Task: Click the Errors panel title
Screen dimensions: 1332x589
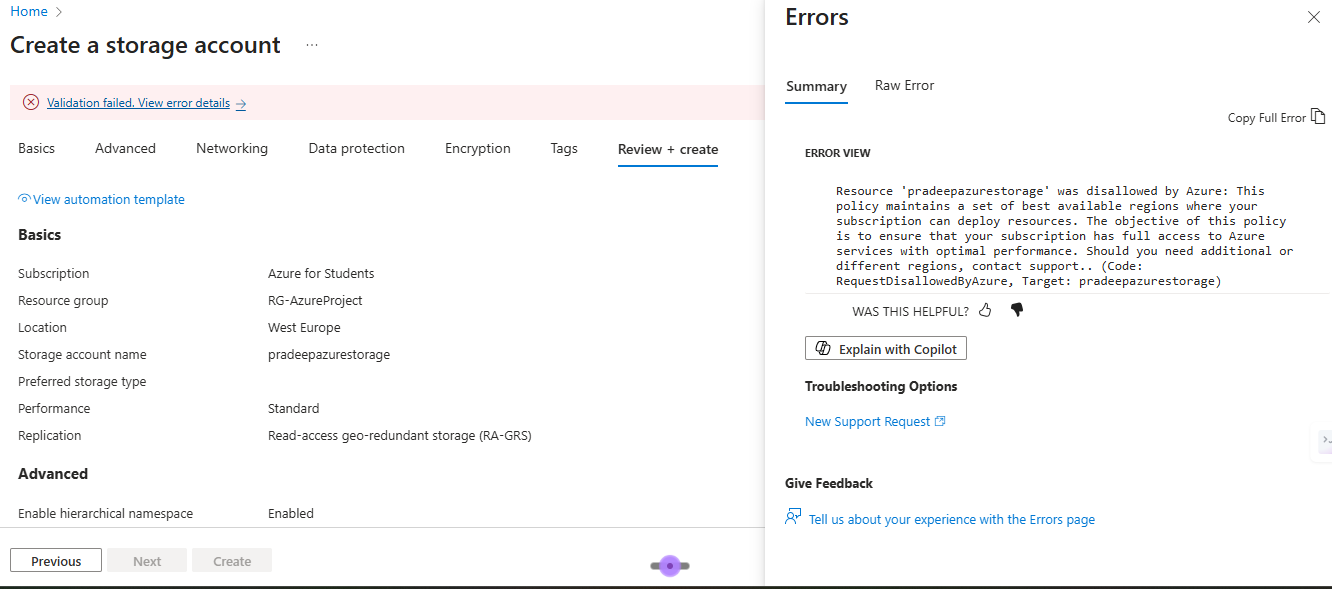Action: coord(817,17)
